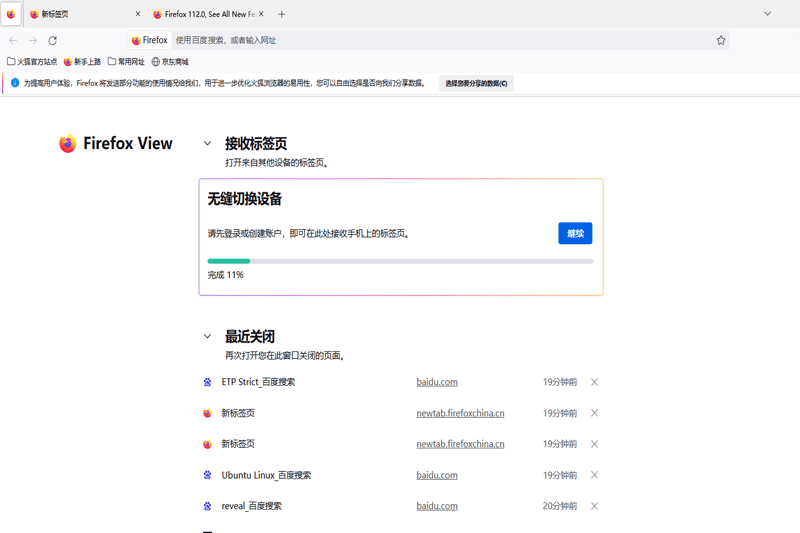The height and width of the screenshot is (533, 800).
Task: Click the blue 继续 button
Action: [575, 233]
